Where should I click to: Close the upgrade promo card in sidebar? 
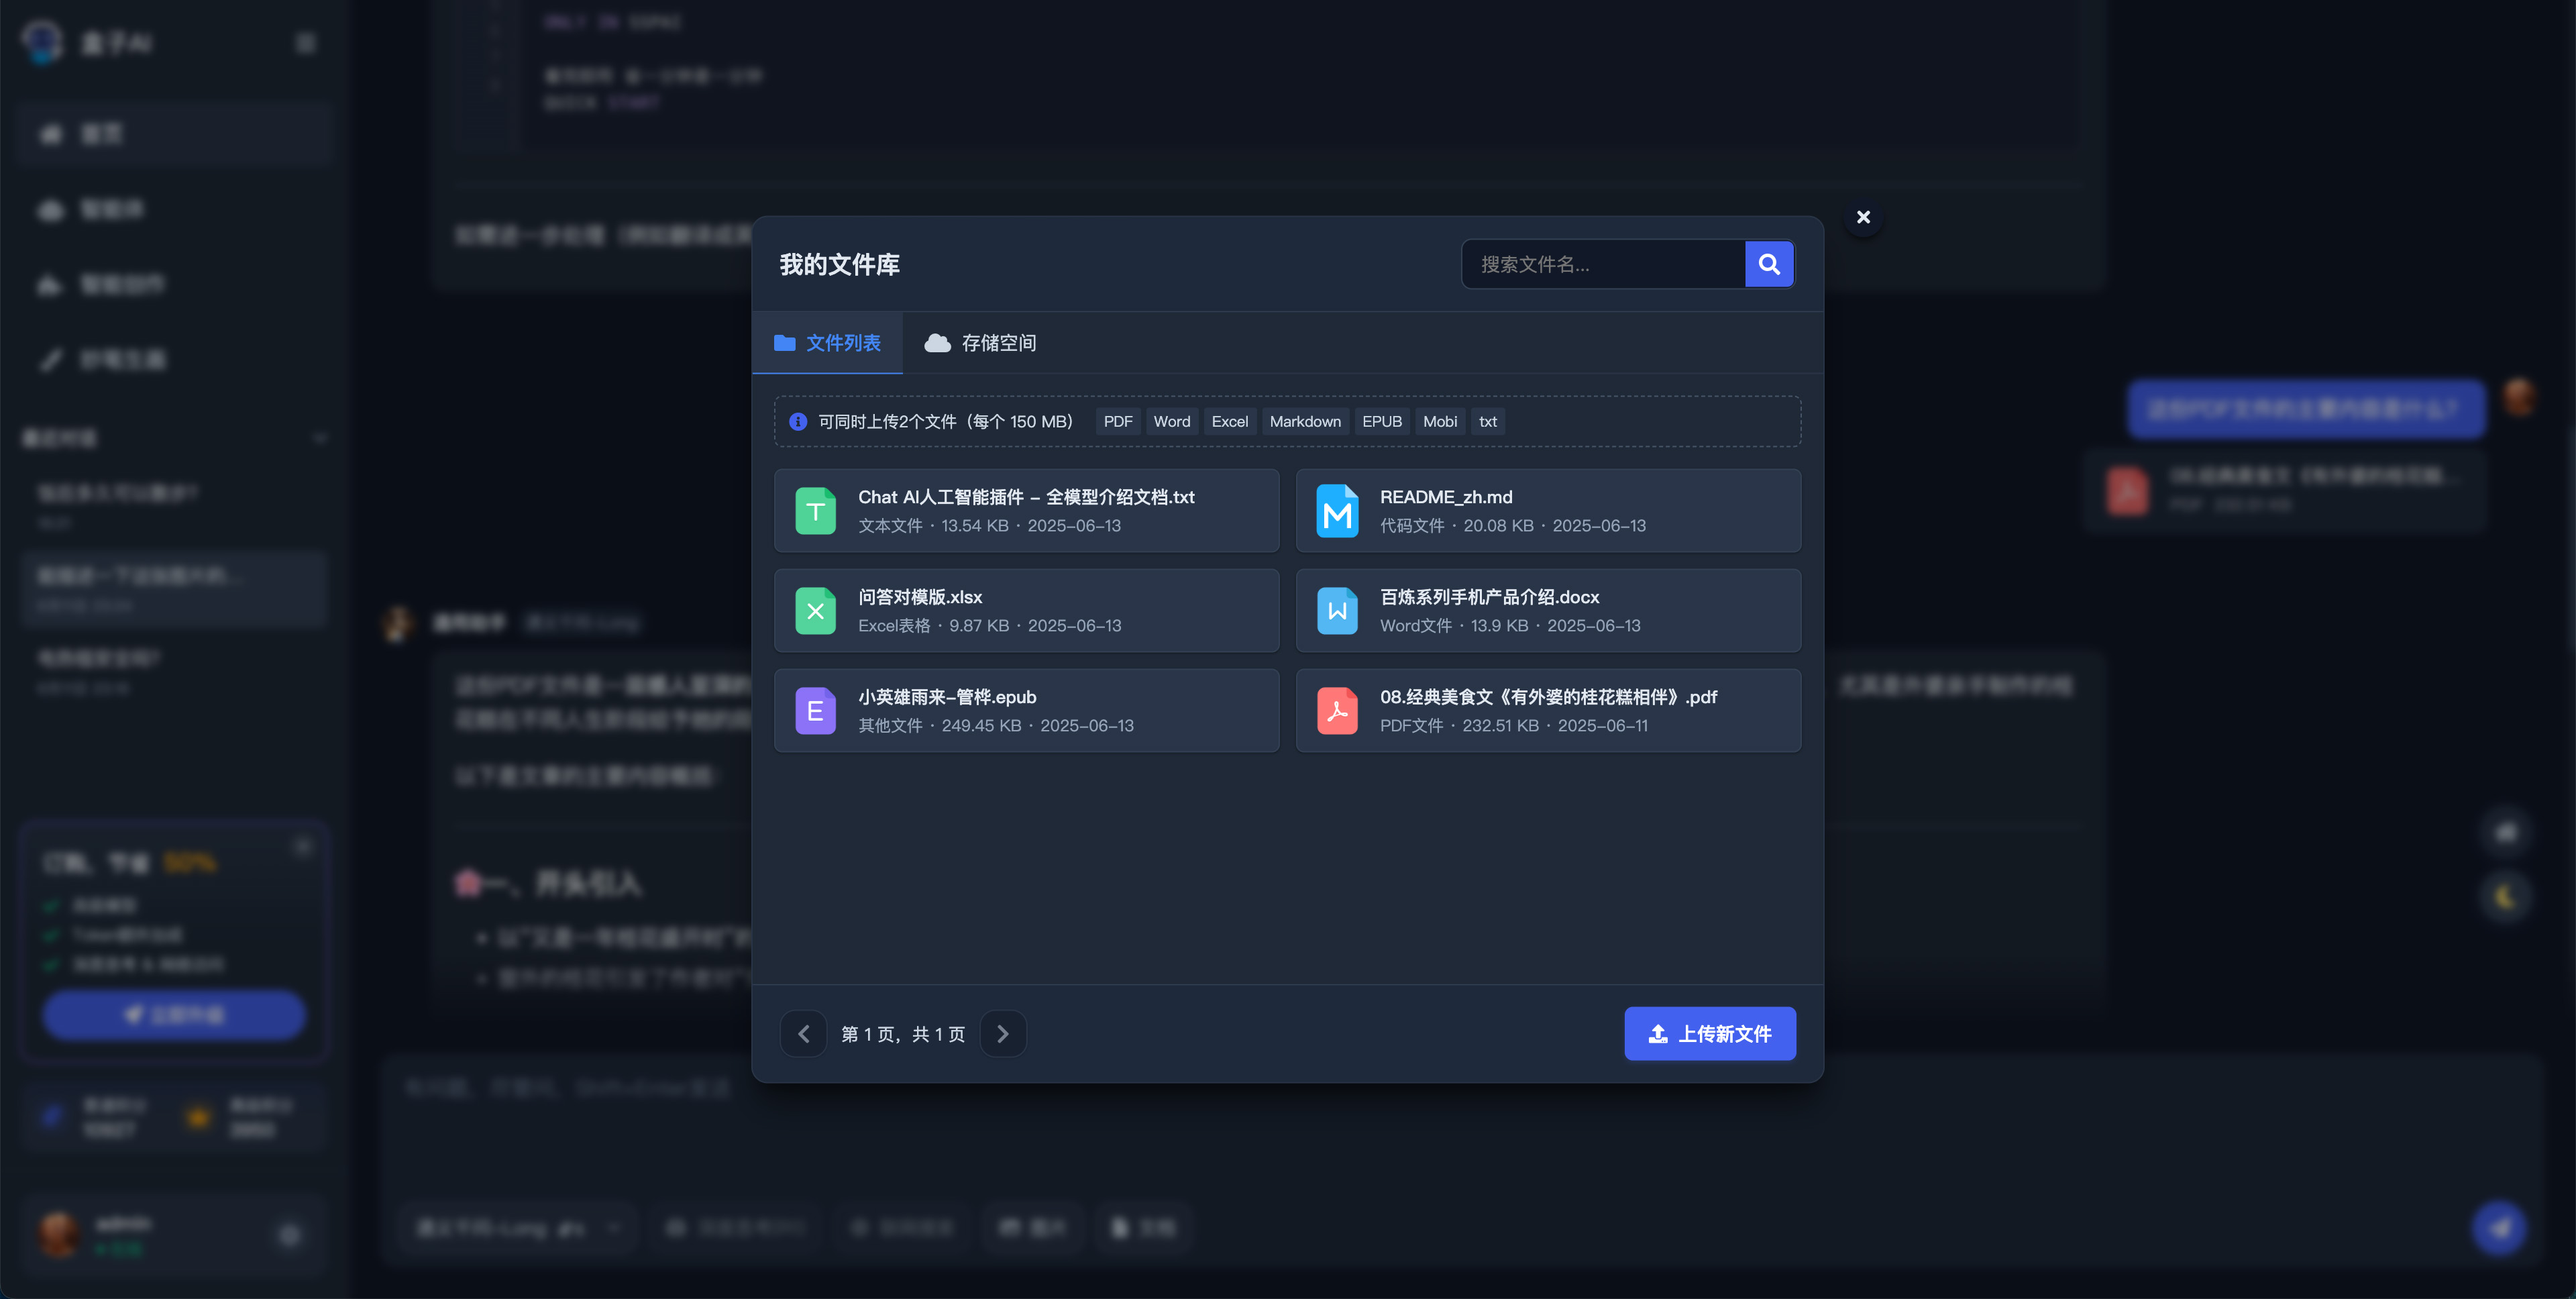303,847
